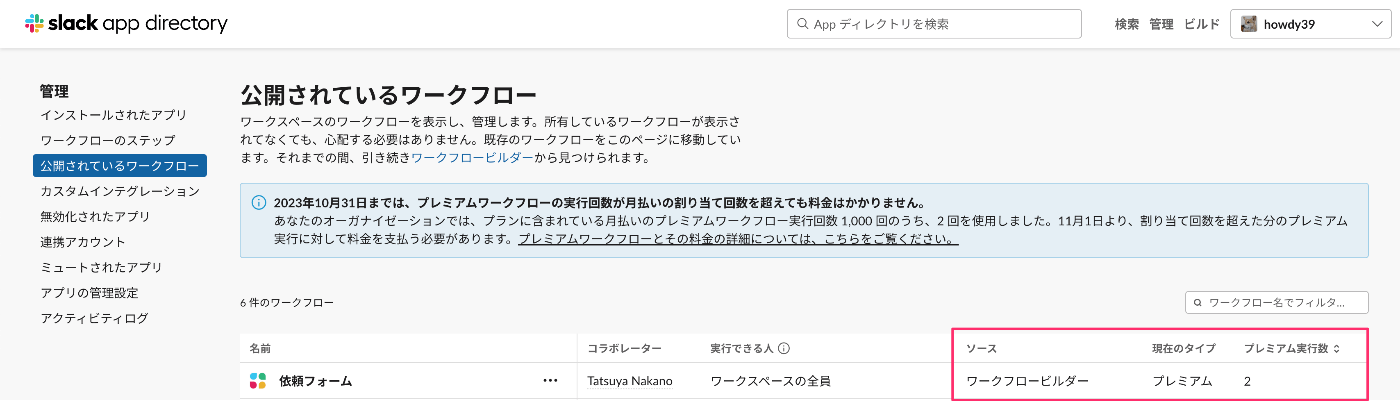Image resolution: width=1400 pixels, height=418 pixels.
Task: Click 管理 in the top navigation
Action: [x=1161, y=24]
